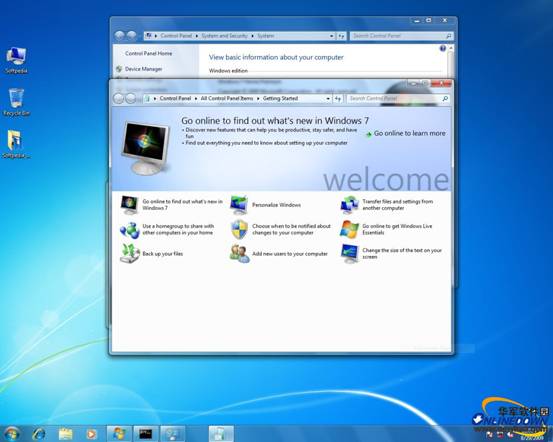Expand arrow after All Control Panel Items breadcrumb
Viewport: 553px width, 442px height.
(258, 98)
